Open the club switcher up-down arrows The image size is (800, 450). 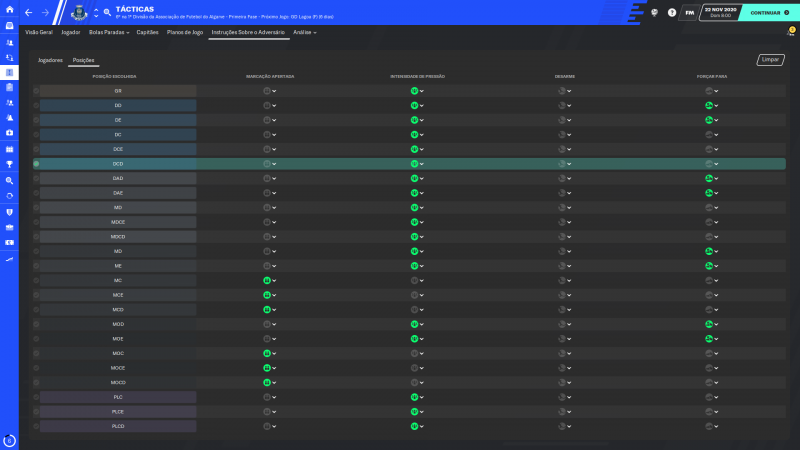(96, 13)
